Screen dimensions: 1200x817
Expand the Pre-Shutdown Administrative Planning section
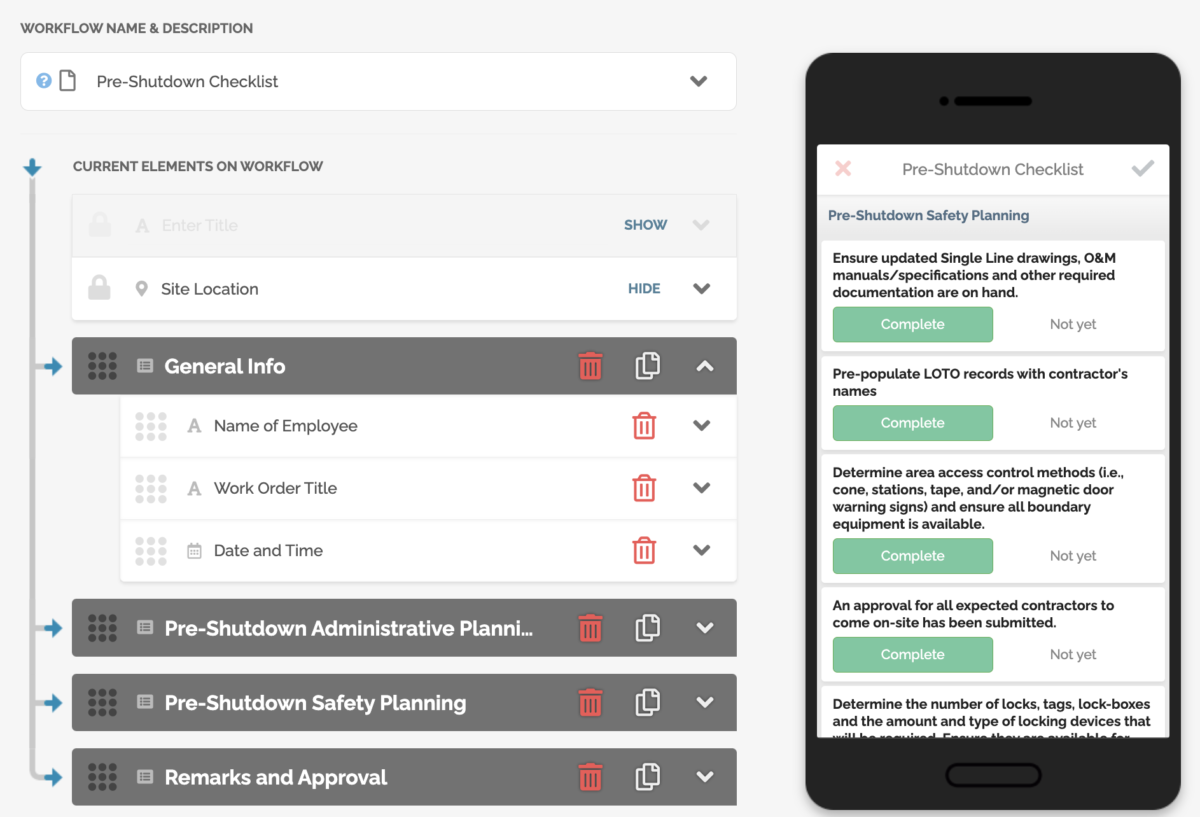[705, 628]
